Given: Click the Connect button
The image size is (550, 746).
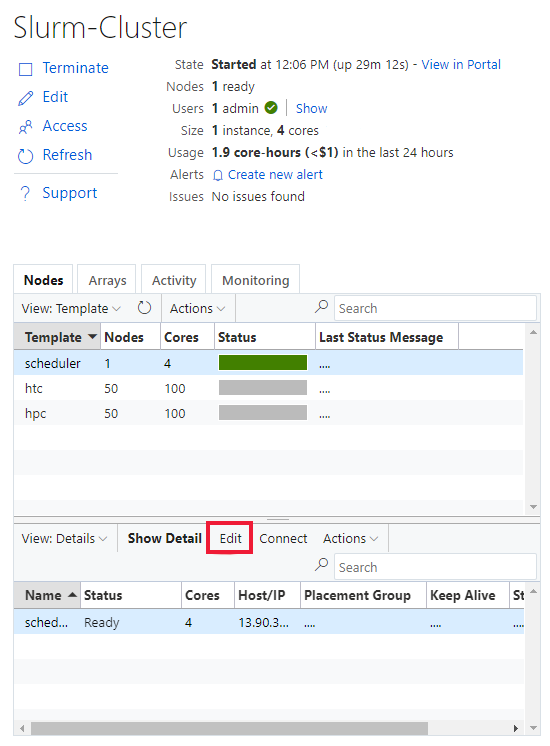Looking at the screenshot, I should (x=283, y=539).
